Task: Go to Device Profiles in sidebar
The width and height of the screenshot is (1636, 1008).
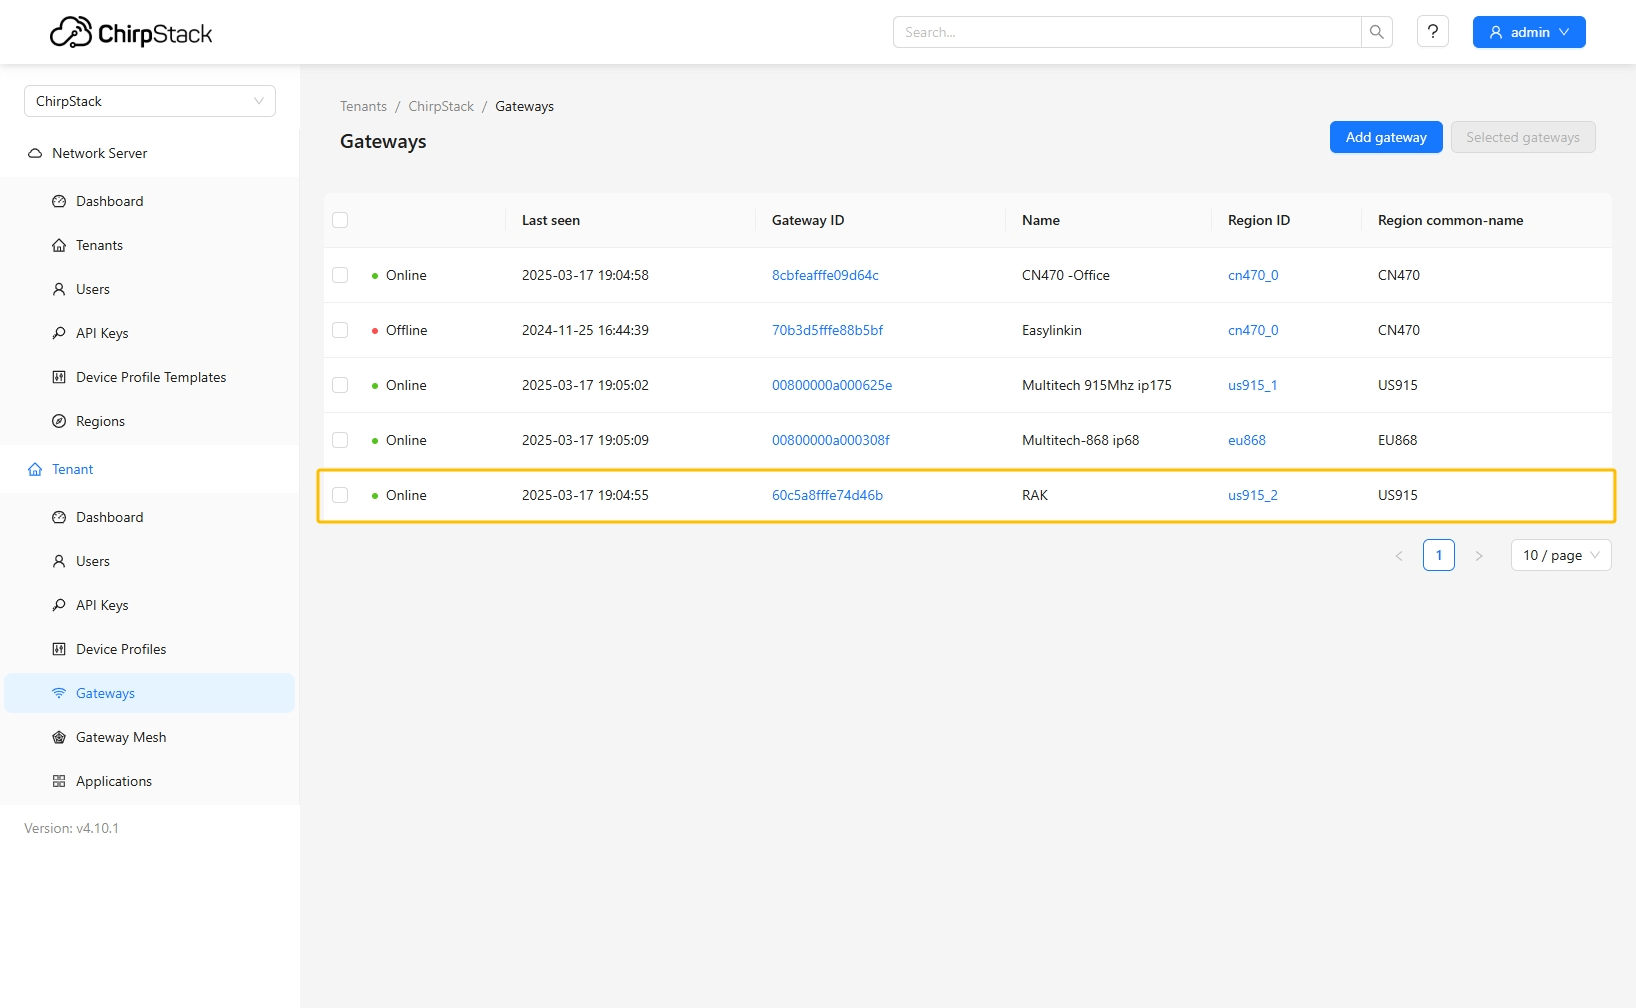Action: coord(121,649)
